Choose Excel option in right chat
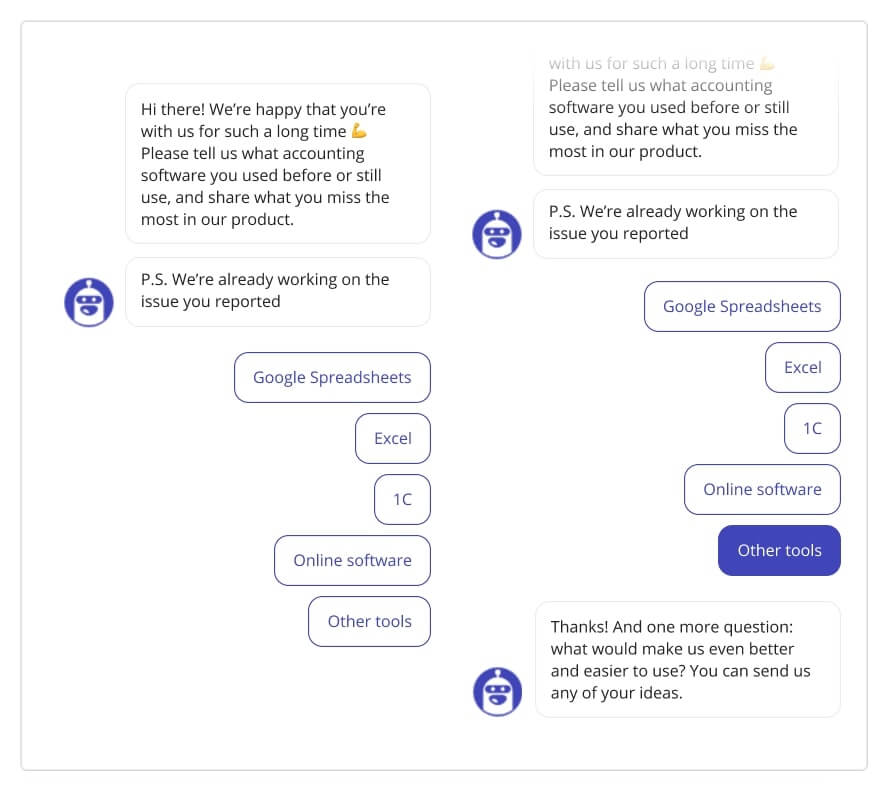Screen dimensions: 885x788 (803, 367)
